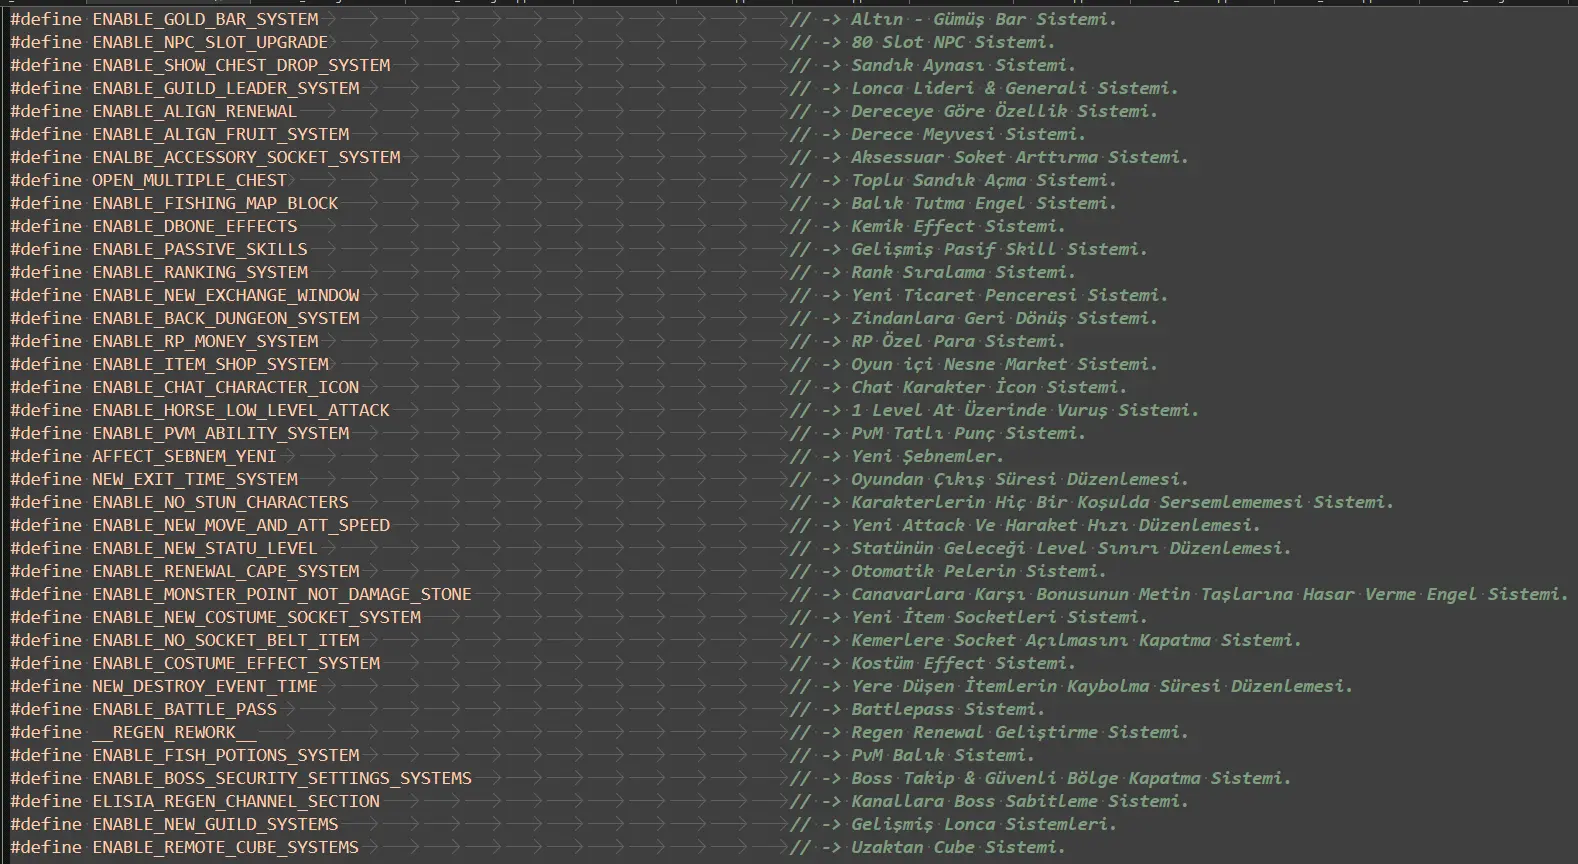This screenshot has width=1578, height=864.
Task: Click the ENABLE_ITEM_SHOP_SYSTEM identifier
Action: (210, 364)
